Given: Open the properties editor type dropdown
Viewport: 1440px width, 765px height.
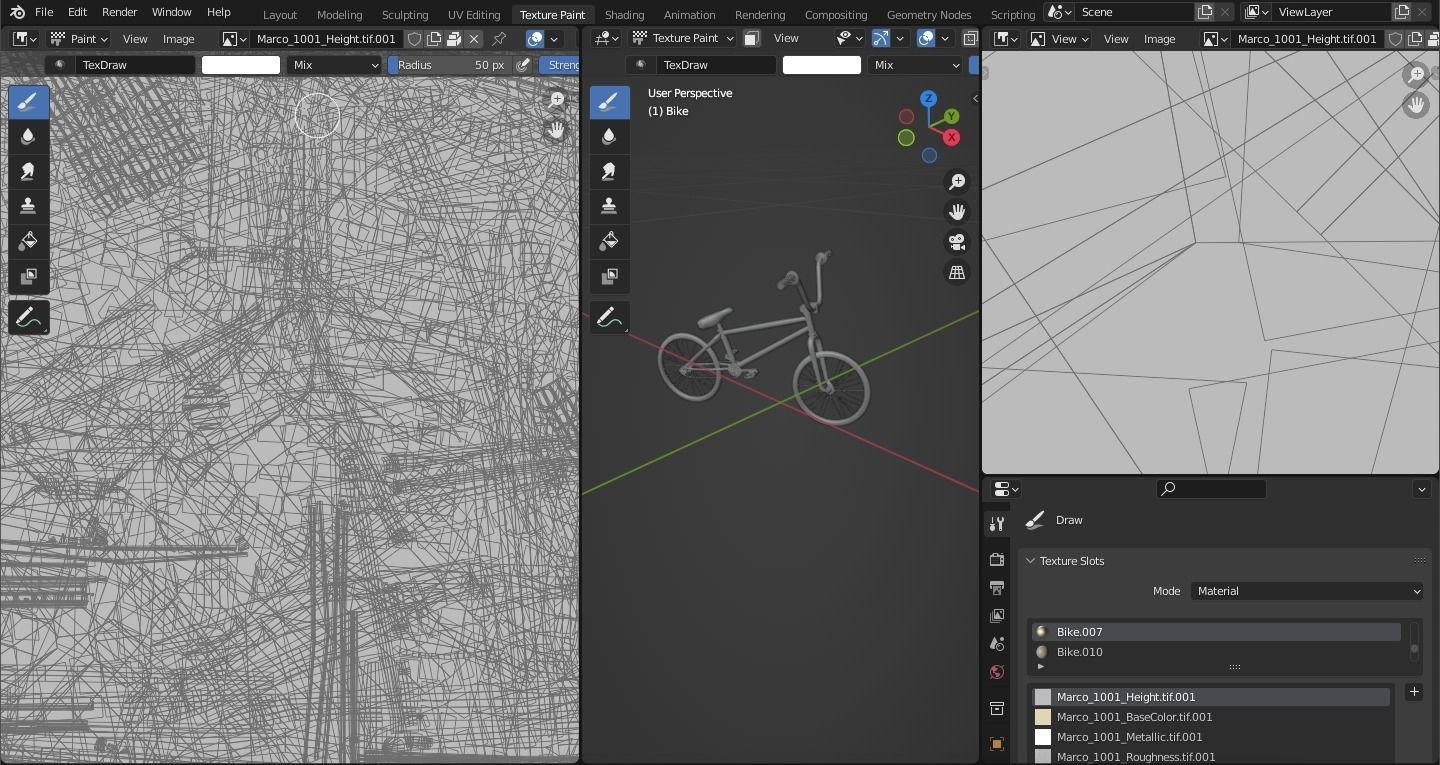Looking at the screenshot, I should (x=1006, y=489).
